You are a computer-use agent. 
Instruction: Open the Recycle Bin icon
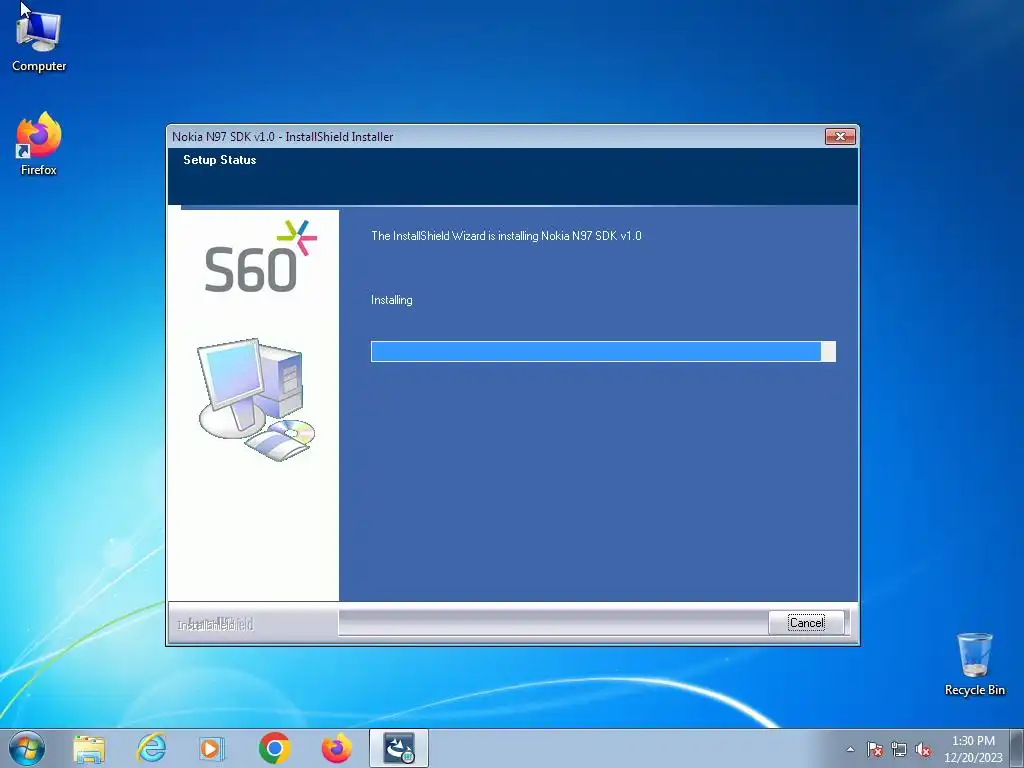click(974, 664)
